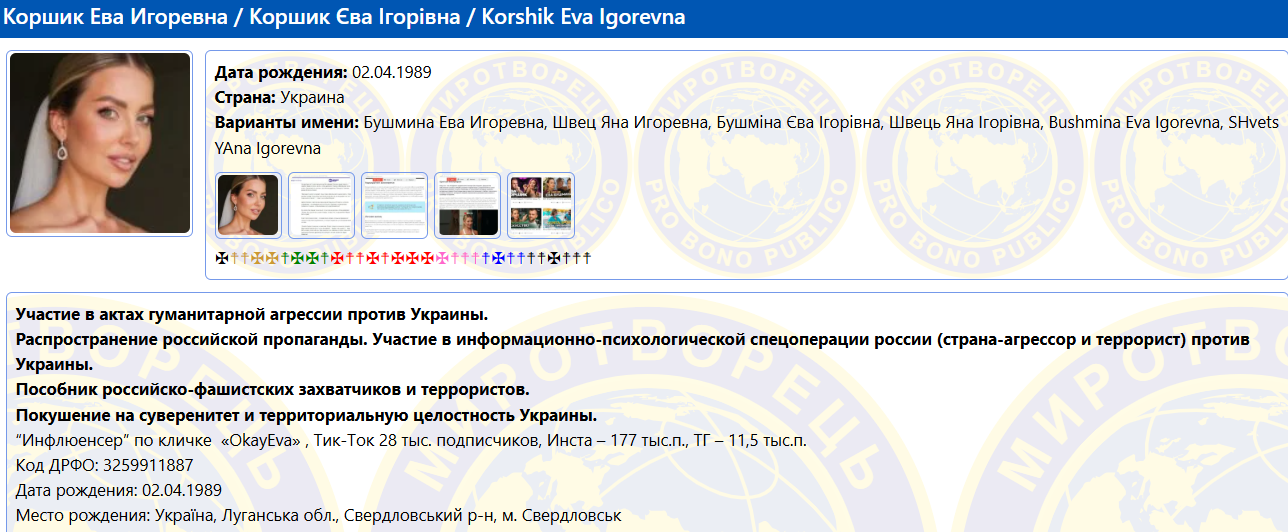Image resolution: width=1288 pixels, height=532 pixels.
Task: Click the blue header title with name
Action: 346,18
